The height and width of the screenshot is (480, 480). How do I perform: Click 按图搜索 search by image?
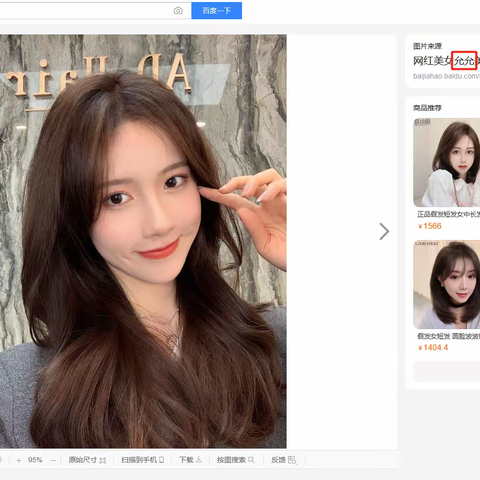pyautogui.click(x=236, y=460)
